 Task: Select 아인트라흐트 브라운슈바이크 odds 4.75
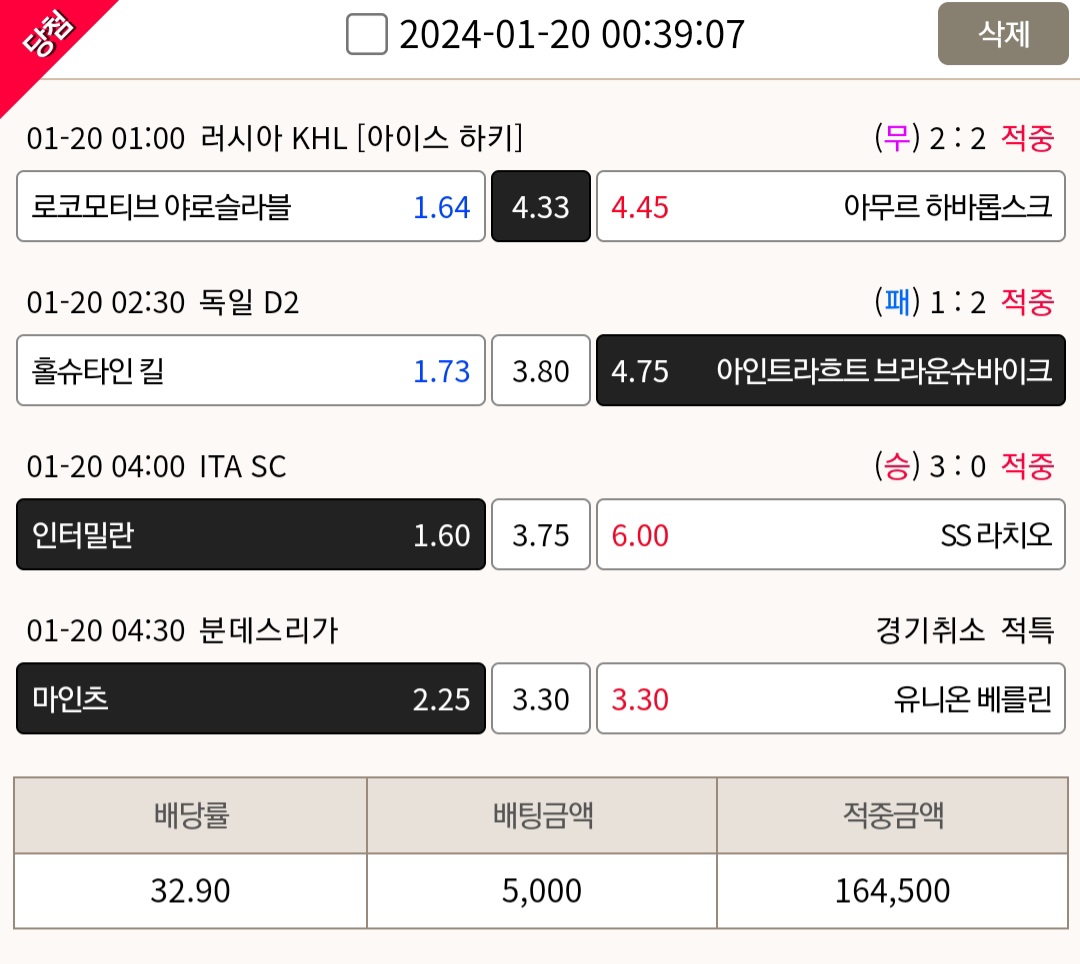(x=831, y=370)
